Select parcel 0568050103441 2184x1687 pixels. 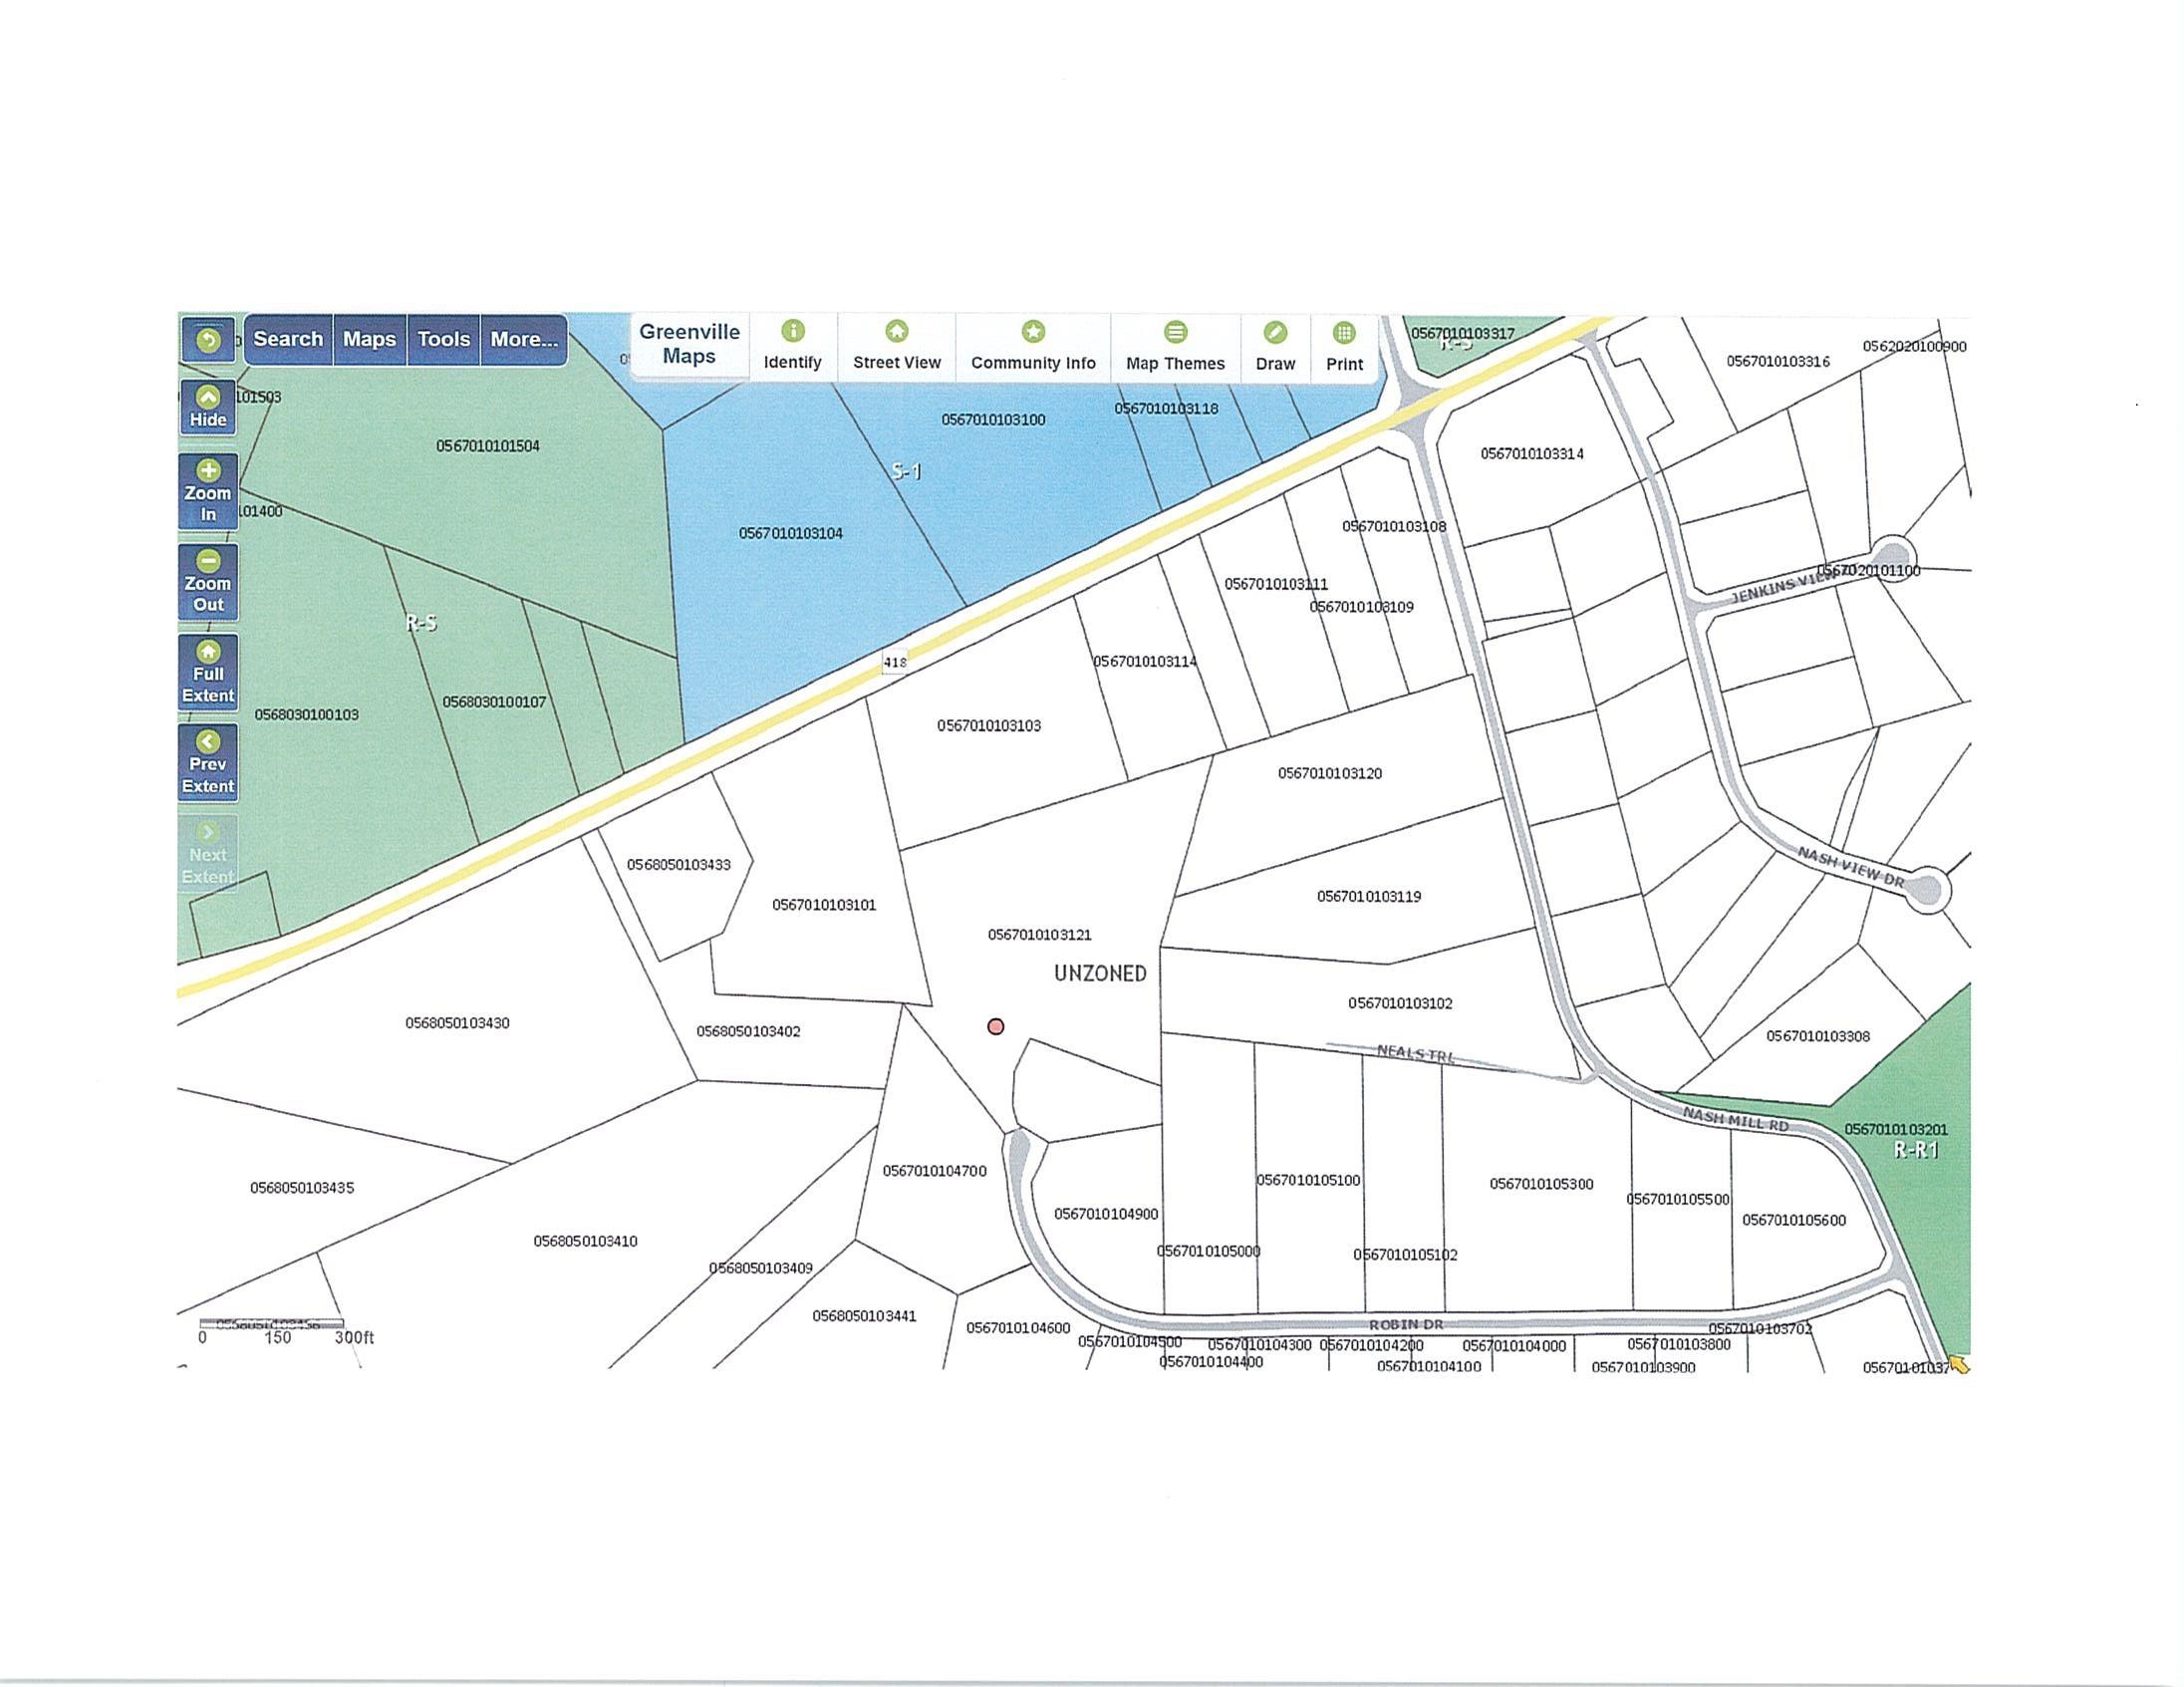(864, 1317)
